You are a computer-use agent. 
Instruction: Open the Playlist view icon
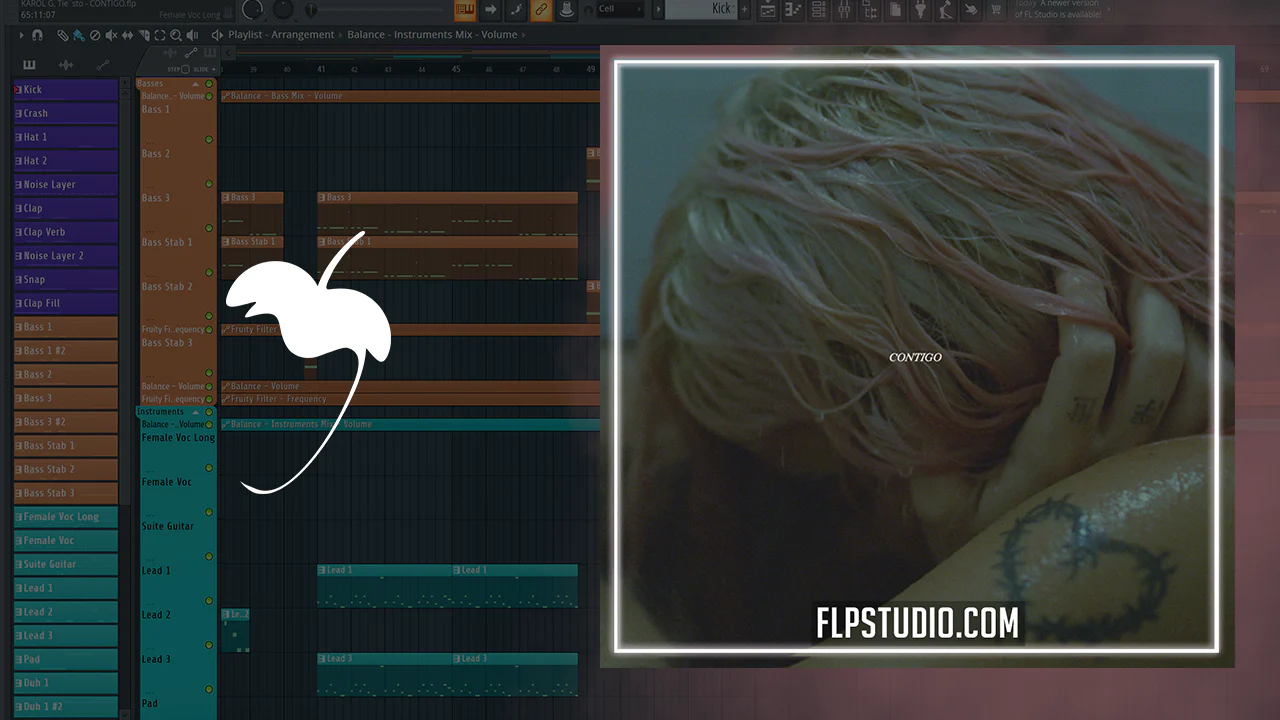point(768,10)
